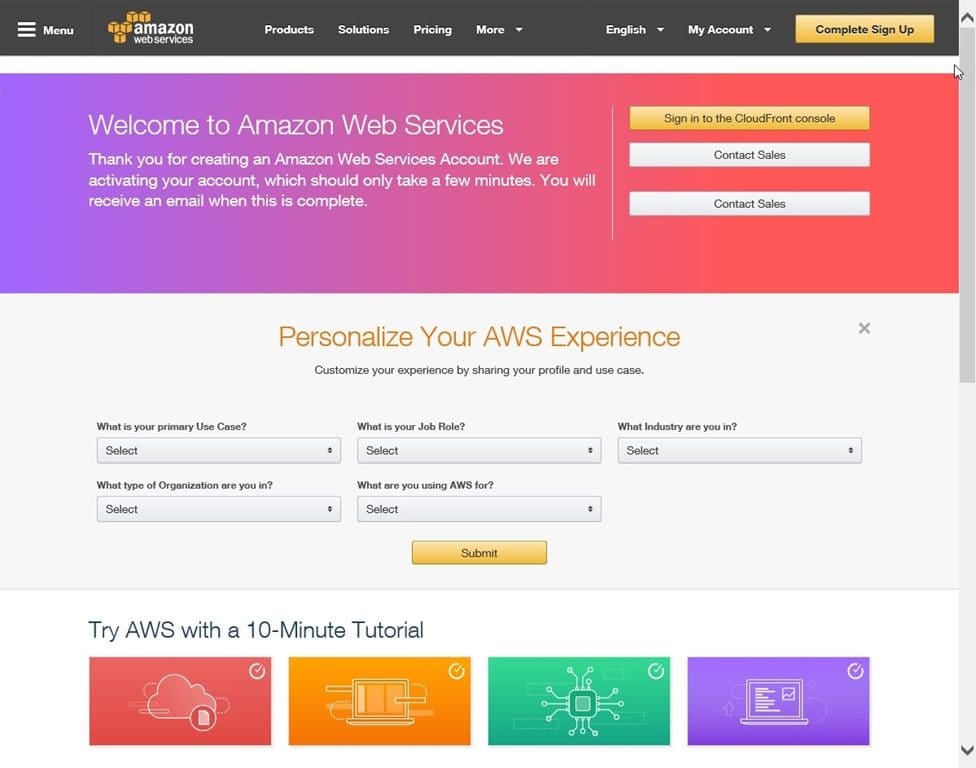Image resolution: width=976 pixels, height=768 pixels.
Task: Click the Menu label in the header
Action: pyautogui.click(x=58, y=30)
